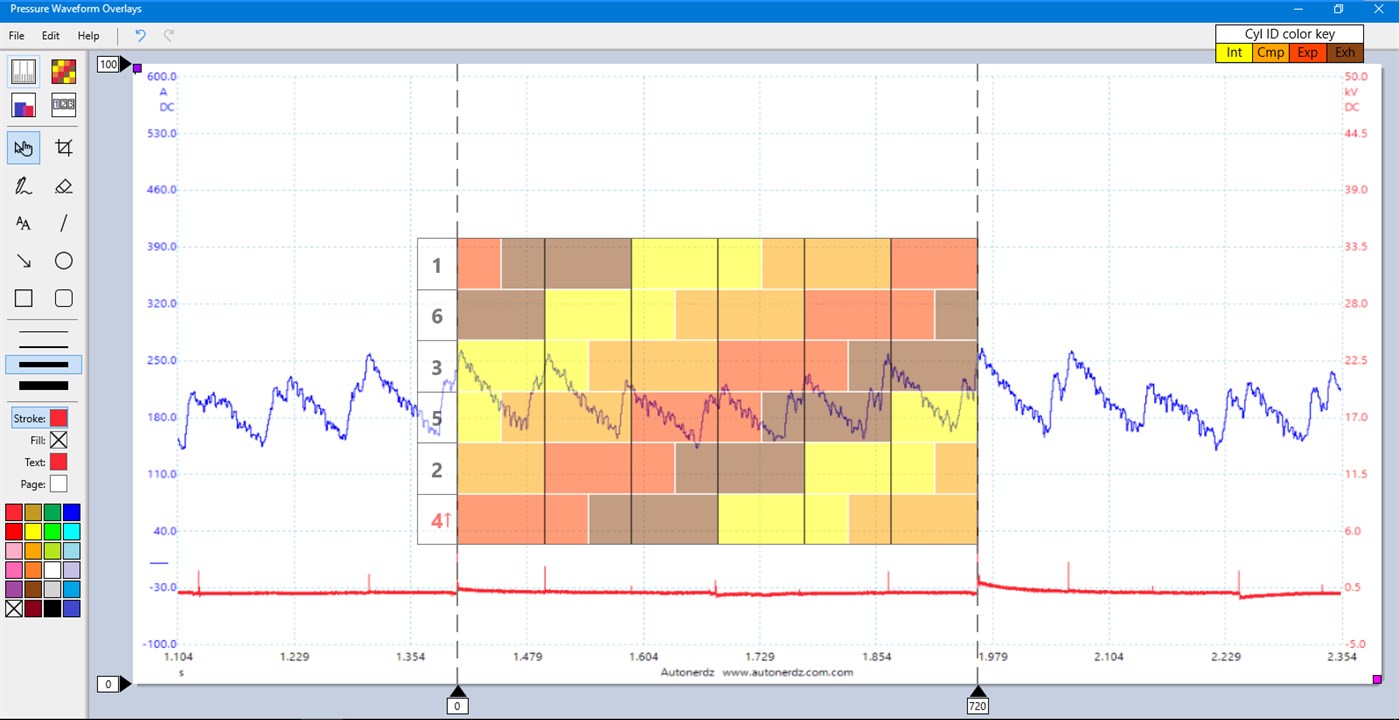Screen dimensions: 1399x720
Task: Select the freehand squiggle drawing tool
Action: click(22, 185)
